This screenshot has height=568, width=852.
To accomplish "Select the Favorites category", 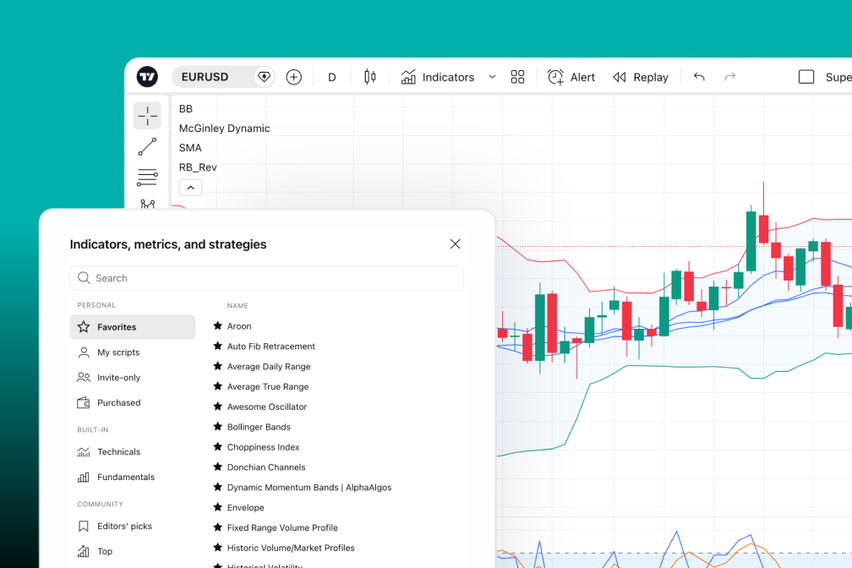I will [133, 327].
